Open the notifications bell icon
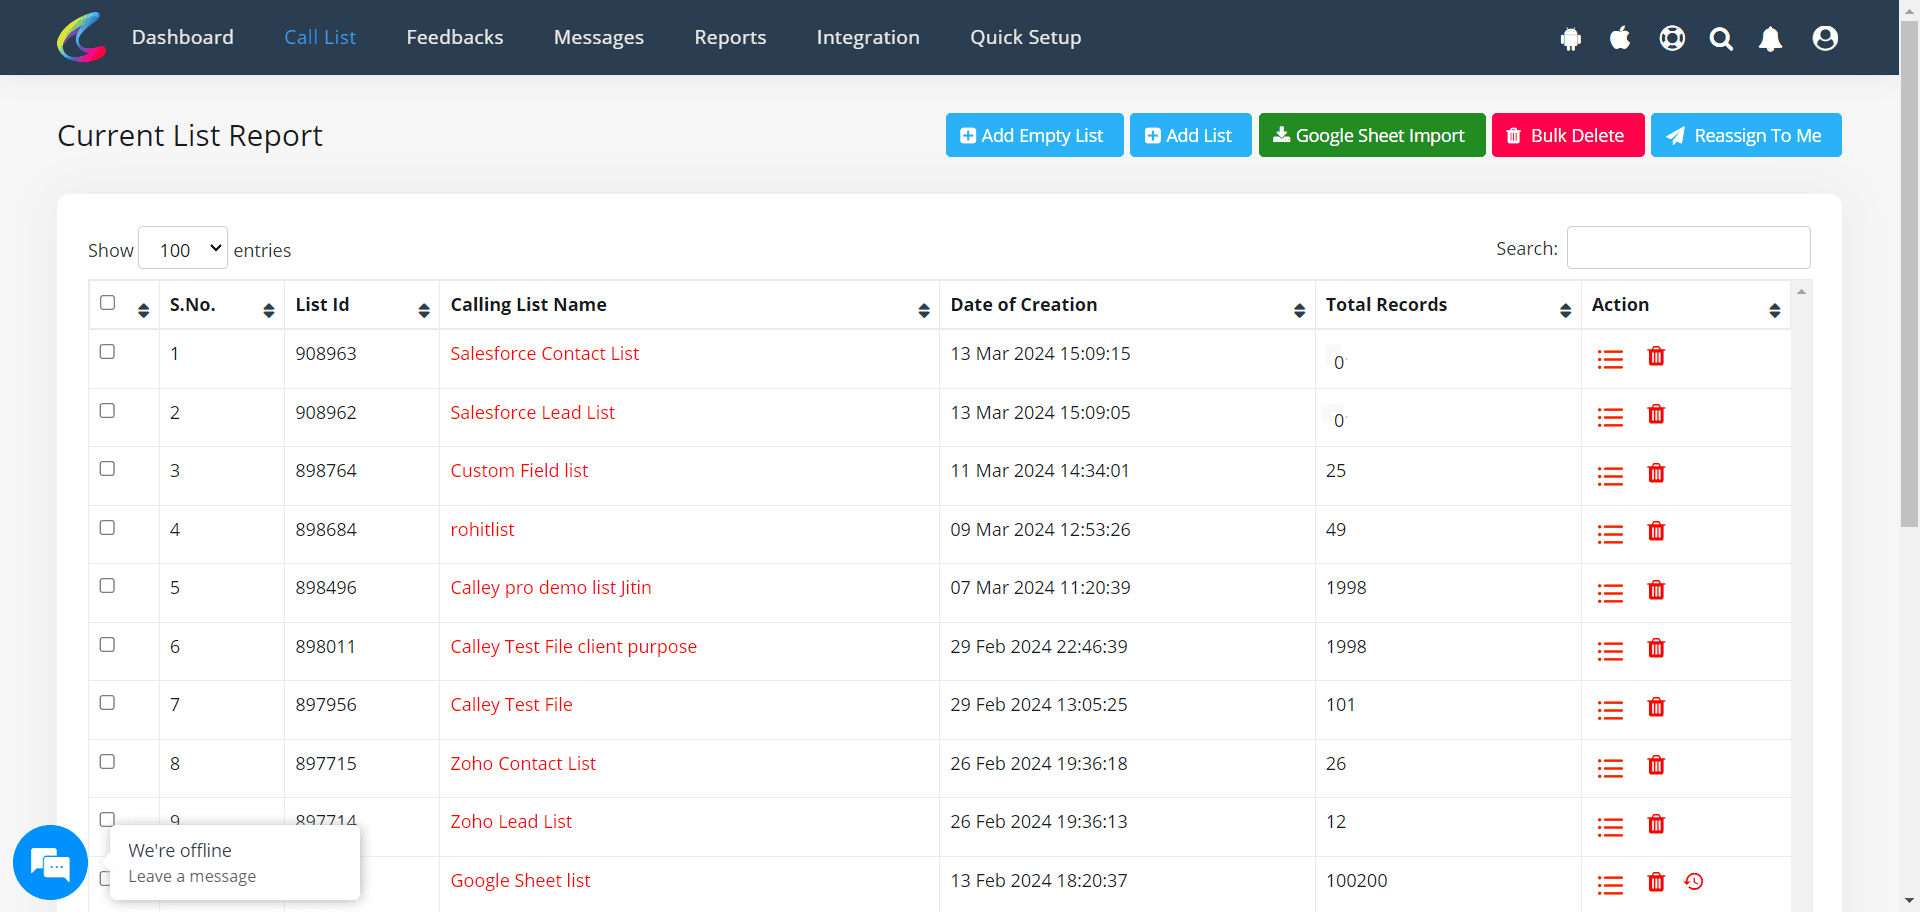Viewport: 1920px width, 912px height. click(1771, 39)
